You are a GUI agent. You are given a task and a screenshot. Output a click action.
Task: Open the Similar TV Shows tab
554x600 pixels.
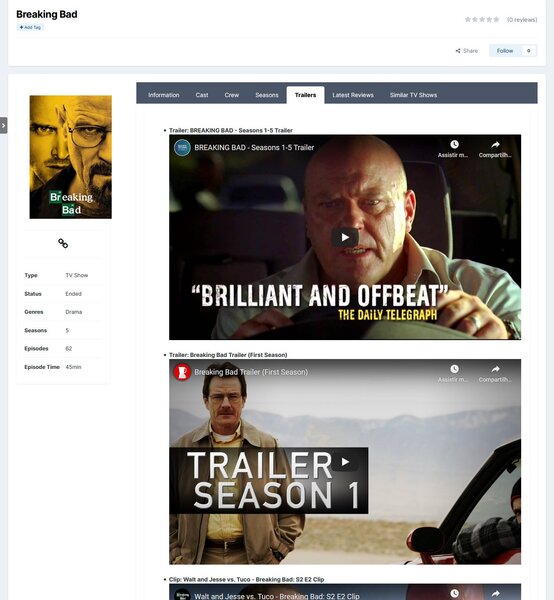(413, 95)
